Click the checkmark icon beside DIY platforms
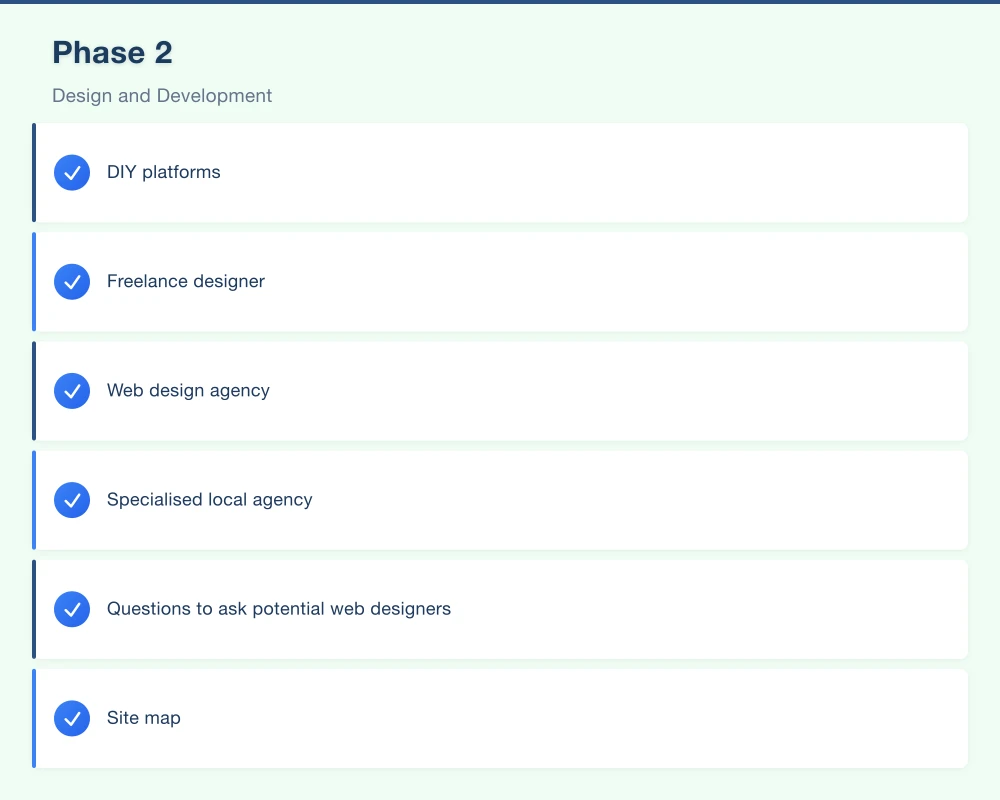The image size is (1000, 800). point(72,172)
